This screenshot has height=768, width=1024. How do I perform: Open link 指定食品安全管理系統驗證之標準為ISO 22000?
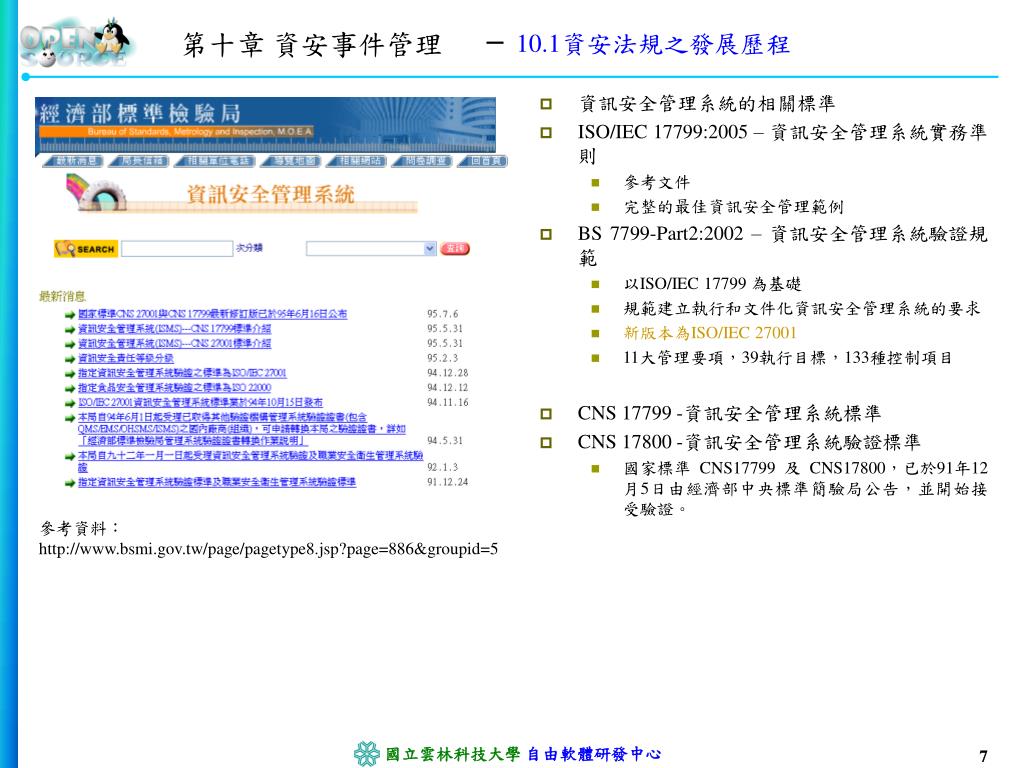tap(174, 388)
